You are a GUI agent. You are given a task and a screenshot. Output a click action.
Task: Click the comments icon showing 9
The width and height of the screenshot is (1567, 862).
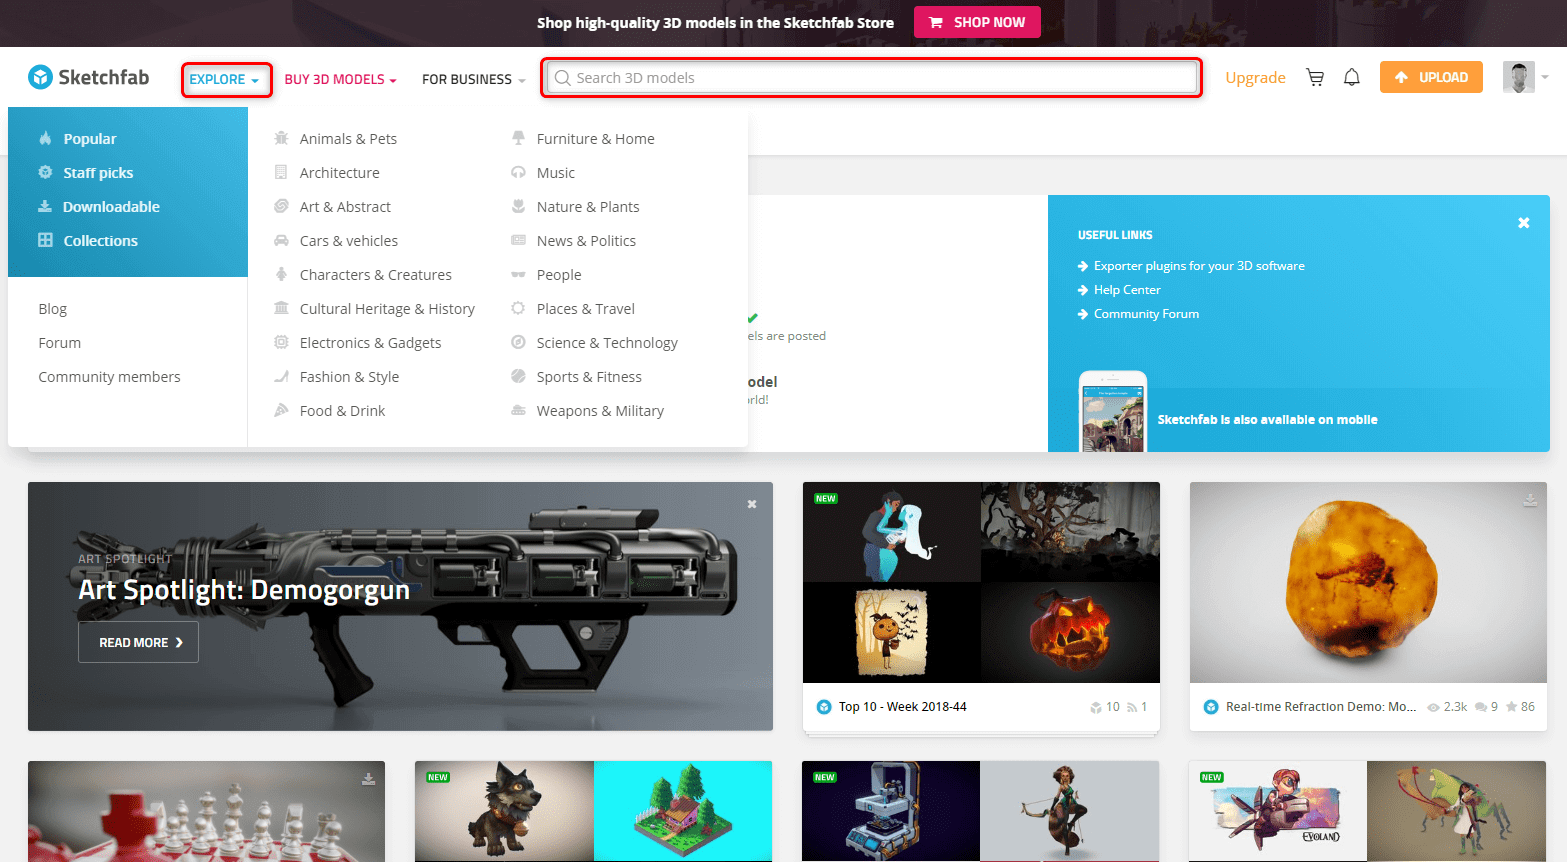pos(1481,707)
